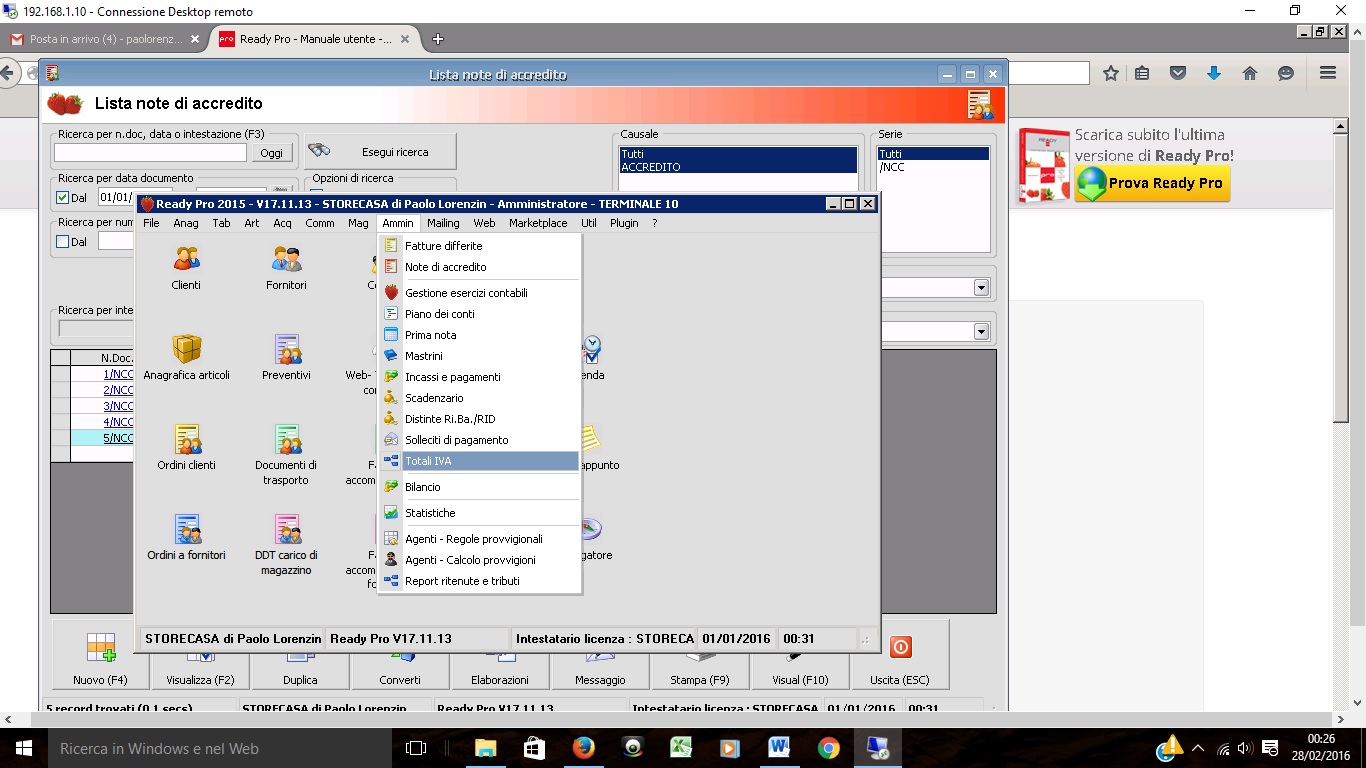
Task: Switch to the Posta in arrivo Gmail tab
Action: pyautogui.click(x=105, y=39)
